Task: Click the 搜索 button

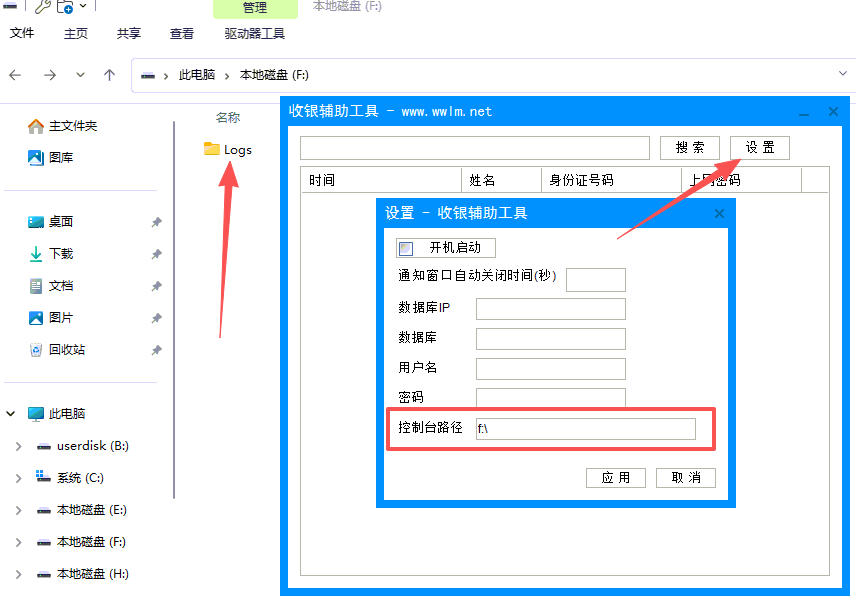Action: [x=690, y=148]
